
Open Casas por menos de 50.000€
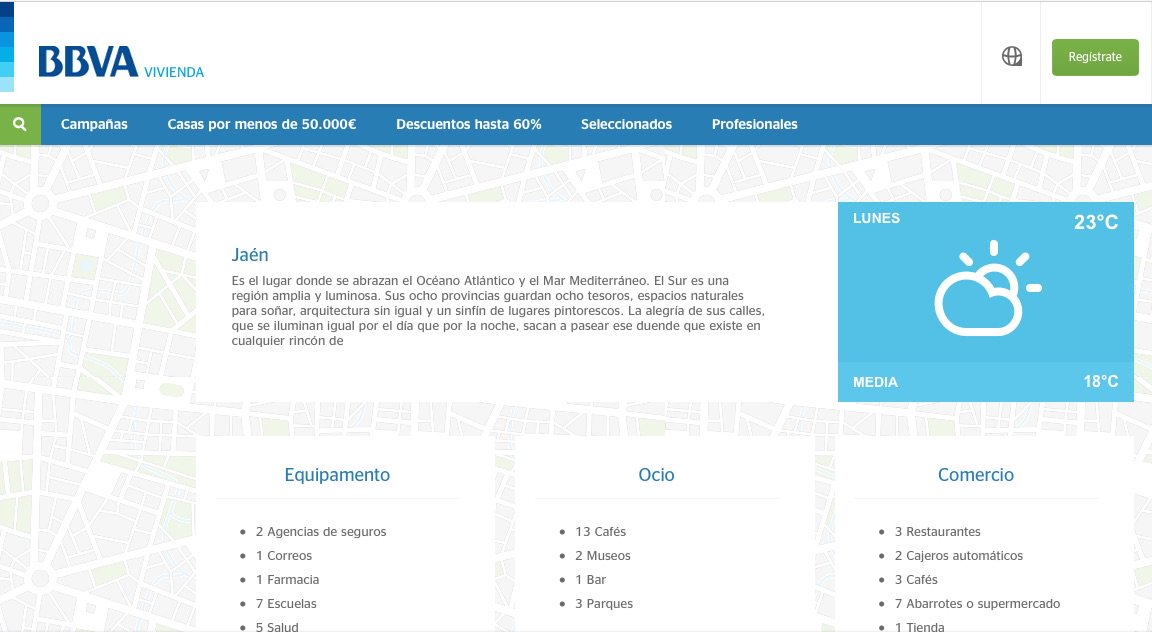pos(262,124)
